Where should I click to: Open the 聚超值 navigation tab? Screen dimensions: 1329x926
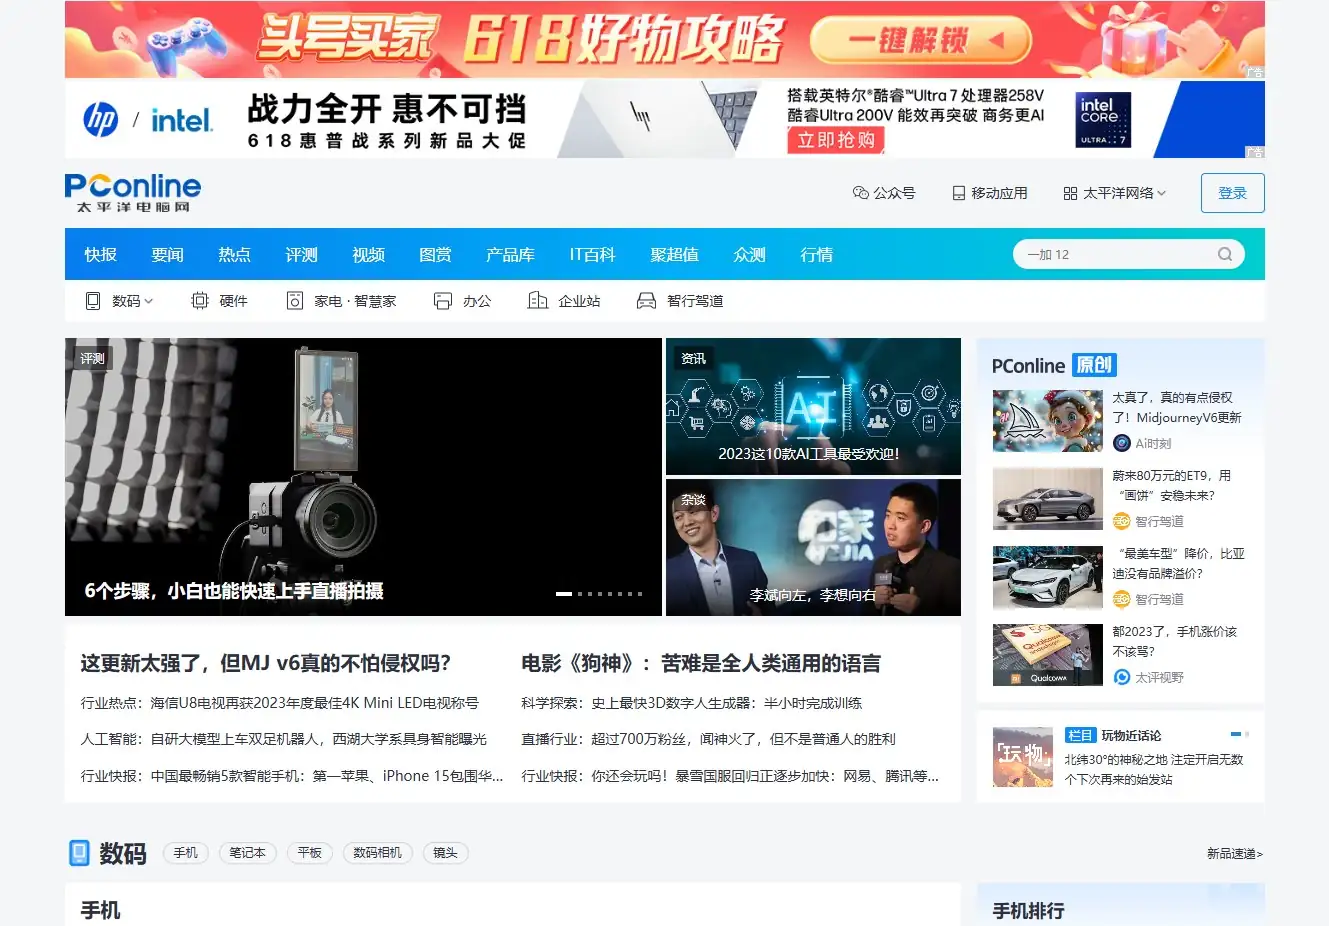coord(674,255)
